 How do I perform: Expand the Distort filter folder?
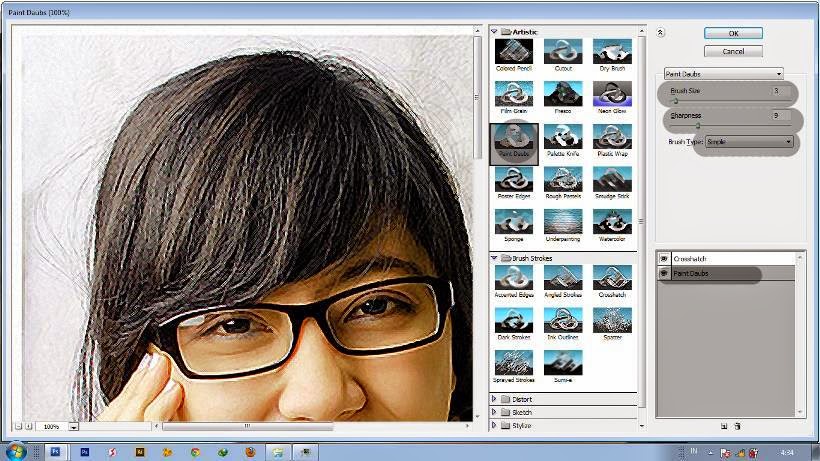(x=494, y=399)
